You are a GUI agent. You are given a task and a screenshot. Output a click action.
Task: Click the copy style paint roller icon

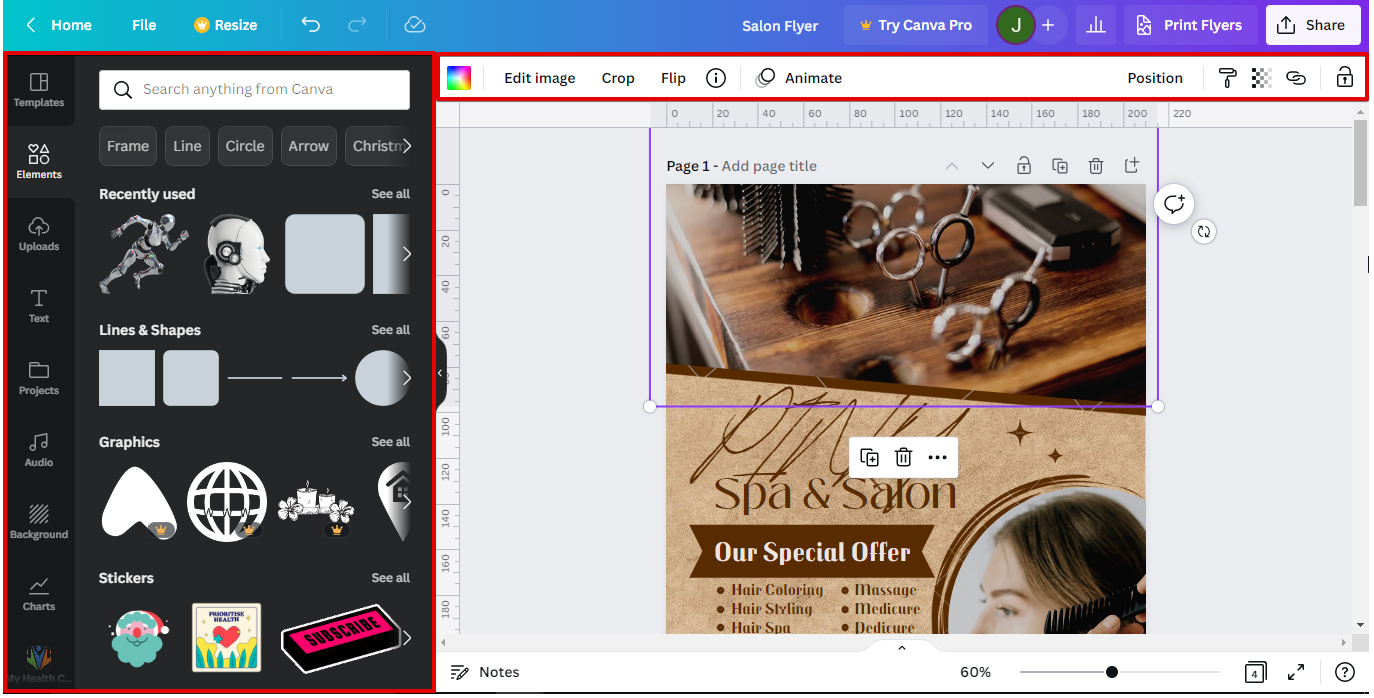(x=1228, y=78)
